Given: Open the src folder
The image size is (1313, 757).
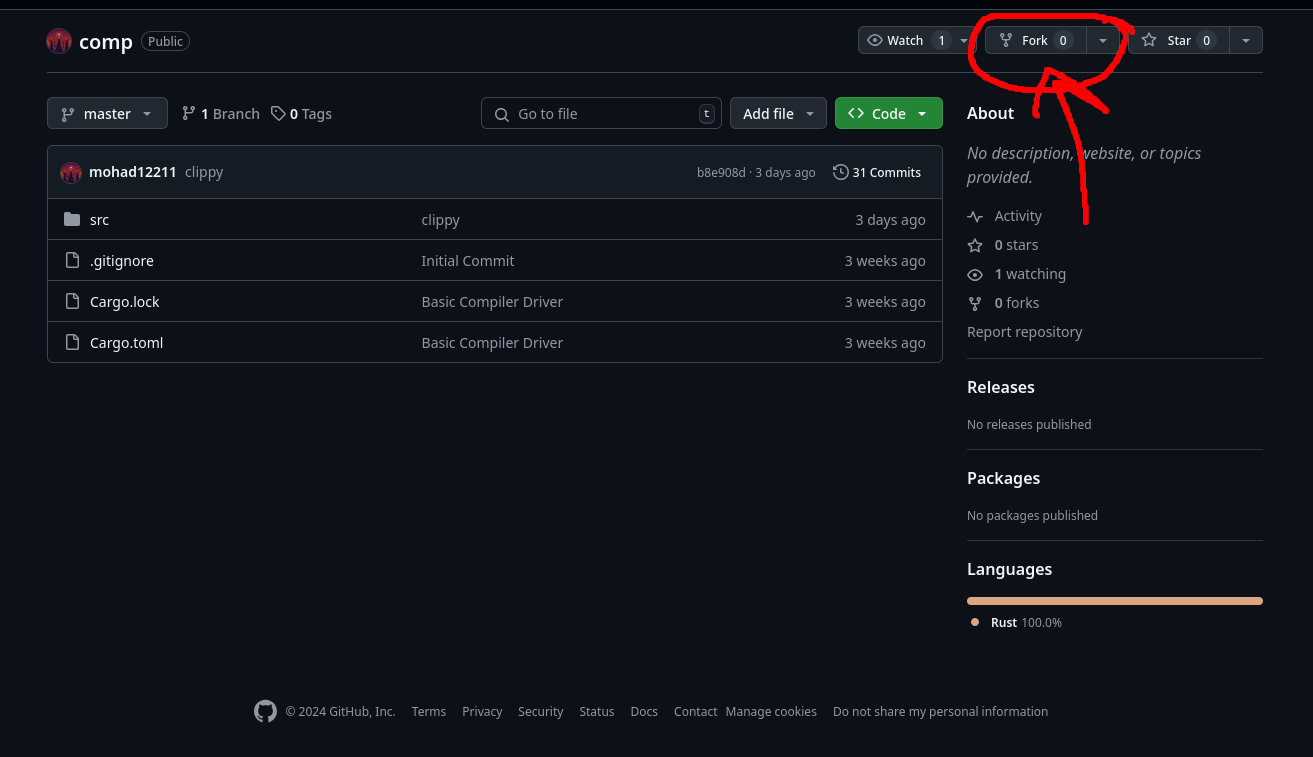Looking at the screenshot, I should click(99, 220).
